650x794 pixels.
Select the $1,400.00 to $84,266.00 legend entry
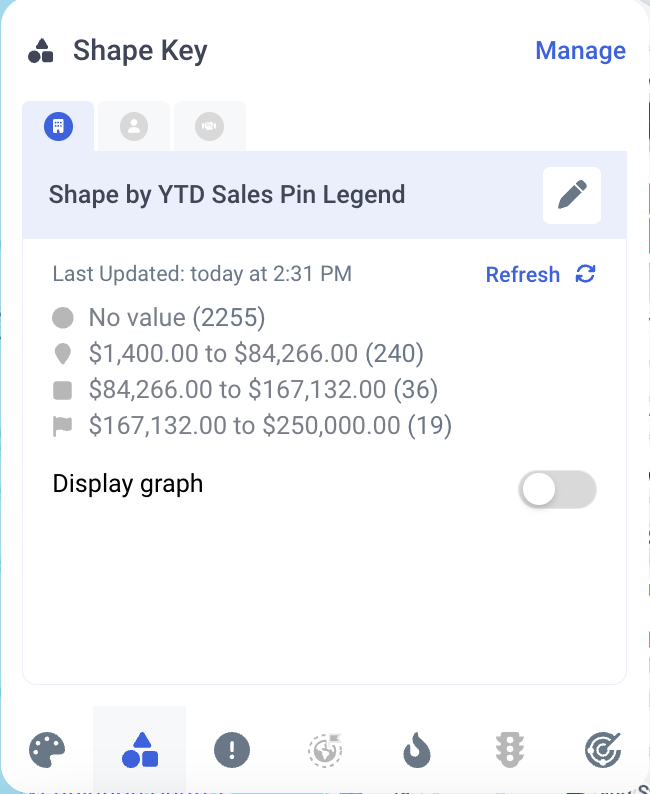tap(256, 353)
